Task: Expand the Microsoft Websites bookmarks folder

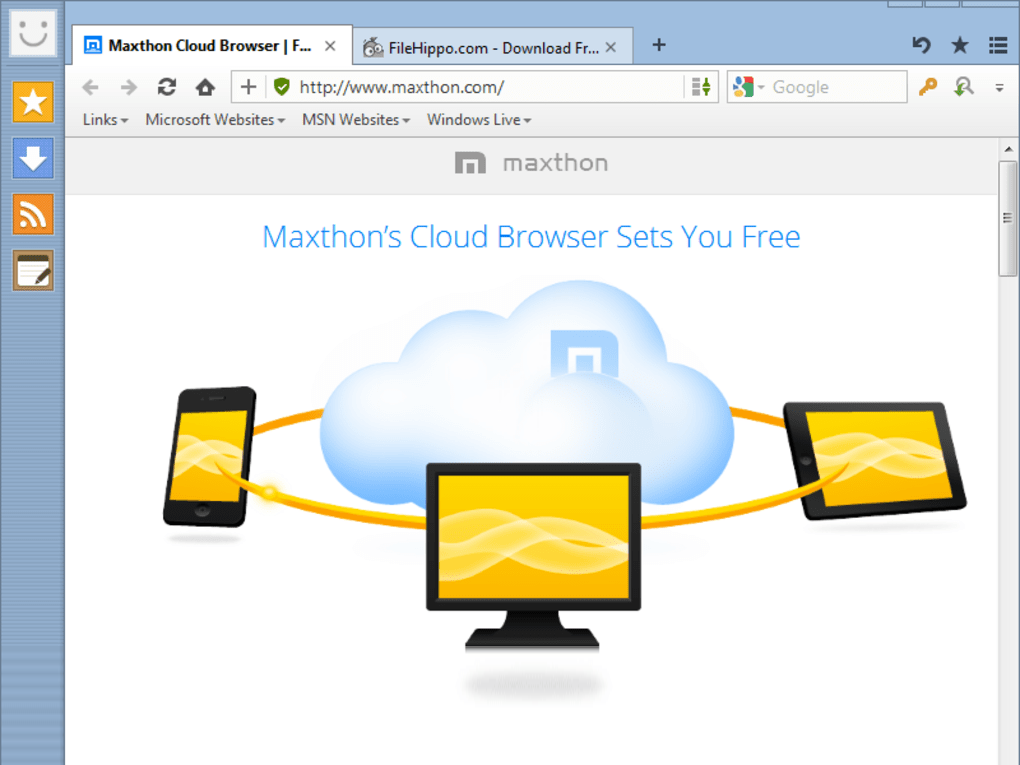Action: 215,120
